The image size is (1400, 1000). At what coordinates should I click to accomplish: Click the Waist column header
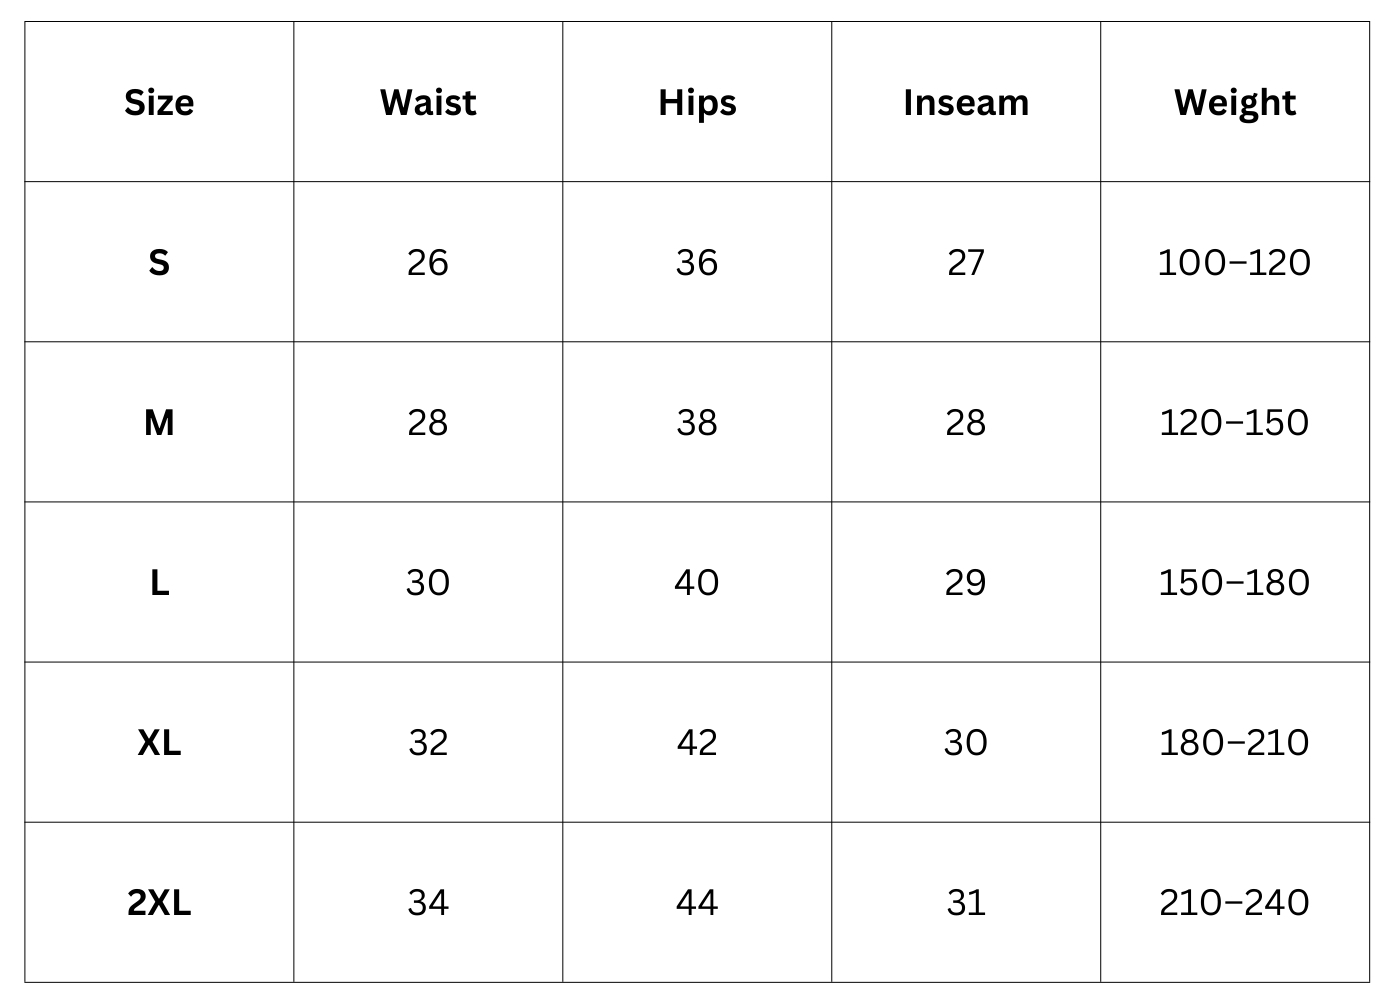click(428, 103)
